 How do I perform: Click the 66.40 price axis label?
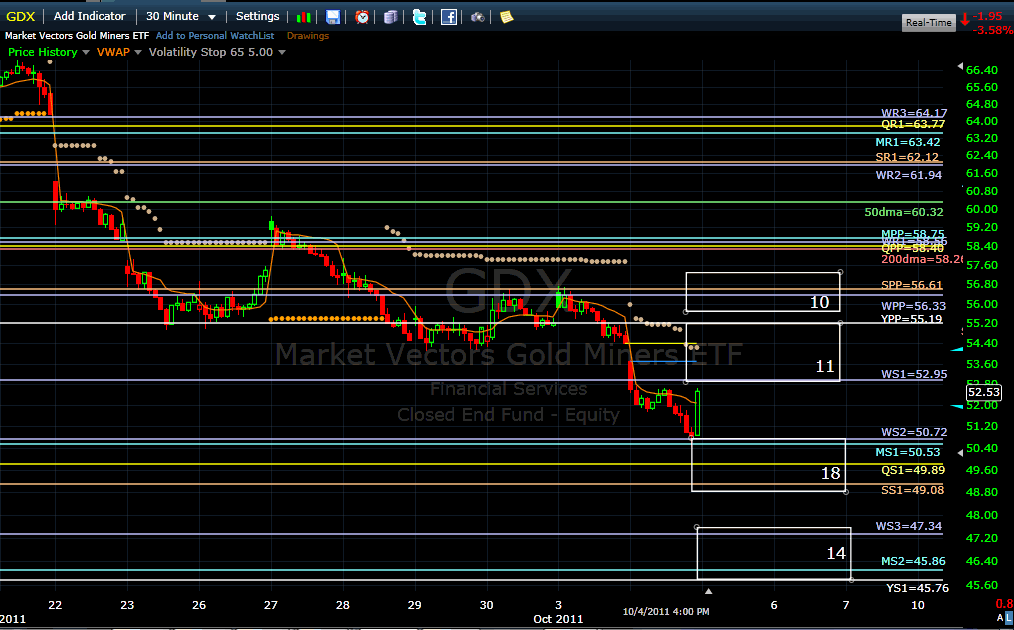coord(982,70)
